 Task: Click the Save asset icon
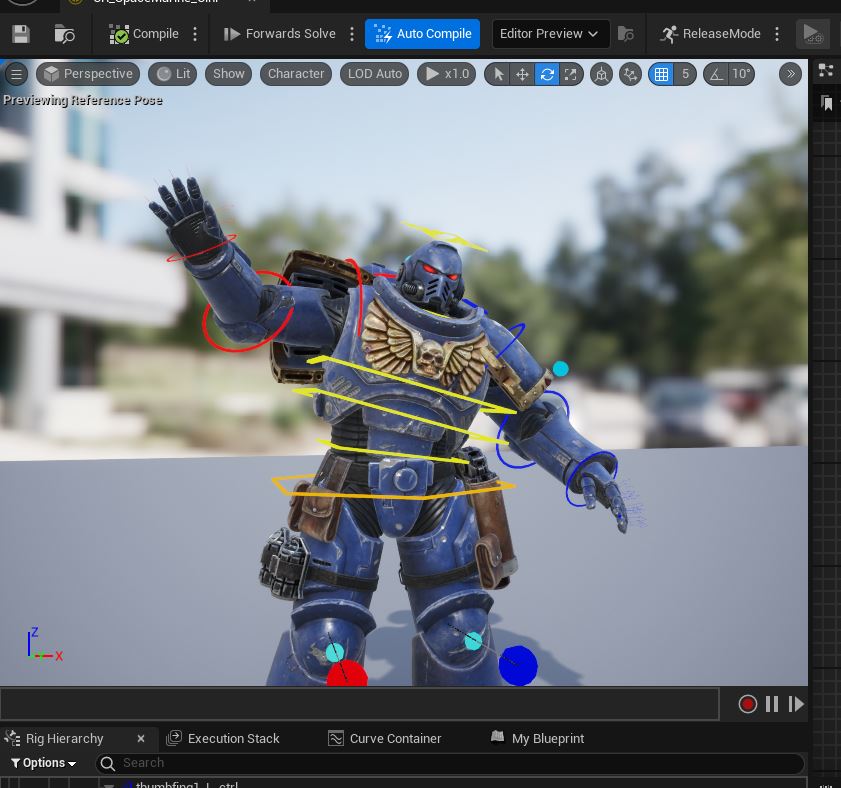click(21, 34)
